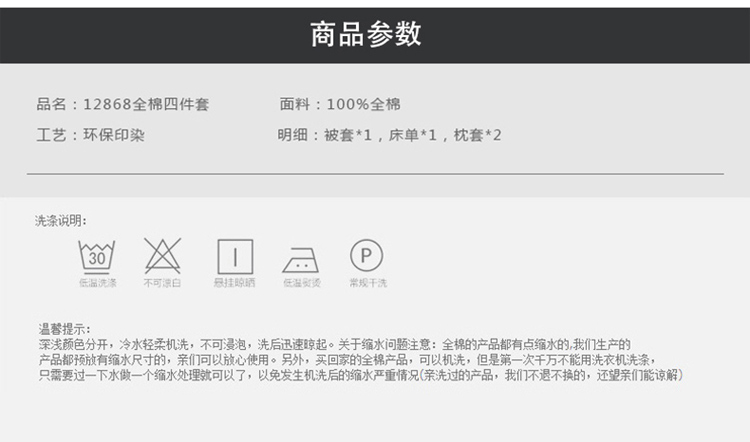Click the 30-degree low temperature wash icon
This screenshot has width=750, height=442.
pyautogui.click(x=97, y=257)
